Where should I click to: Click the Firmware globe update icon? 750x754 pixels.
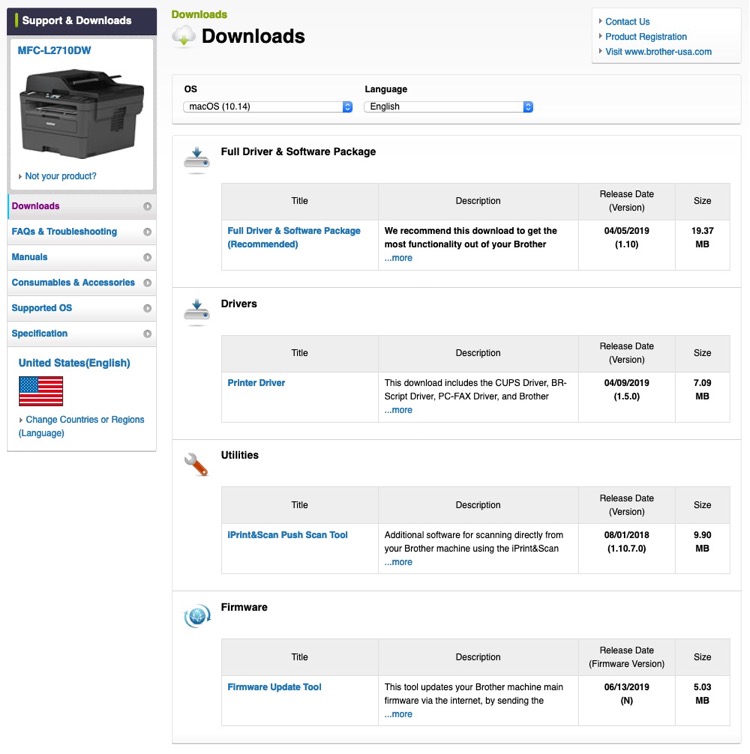[197, 616]
